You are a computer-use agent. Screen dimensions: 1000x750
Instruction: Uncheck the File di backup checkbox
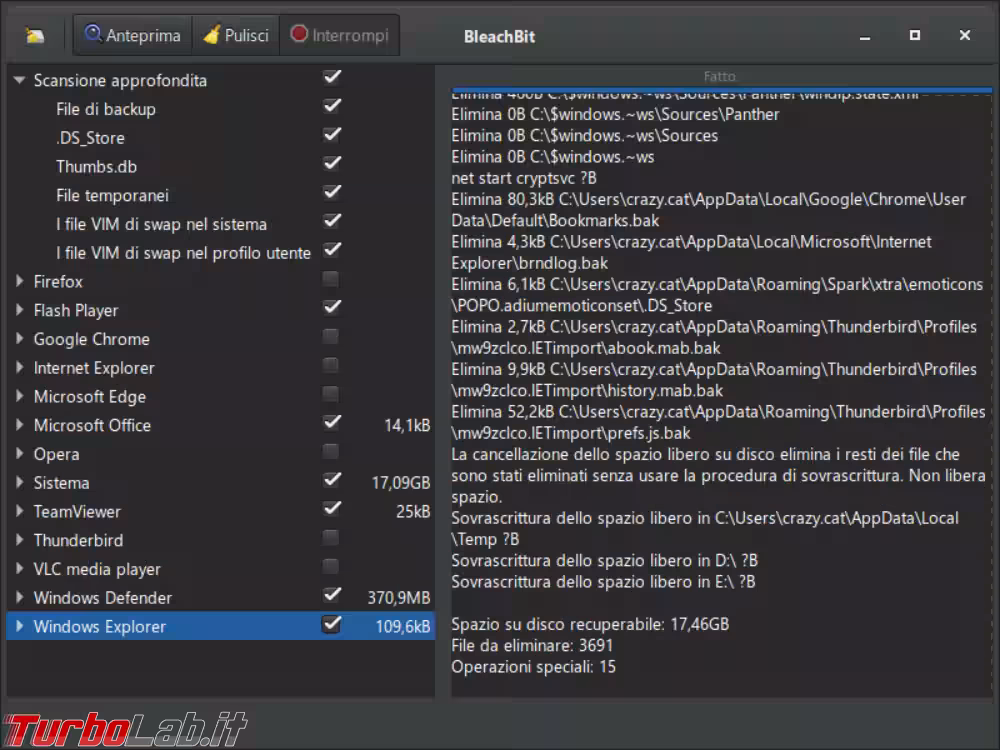332,106
